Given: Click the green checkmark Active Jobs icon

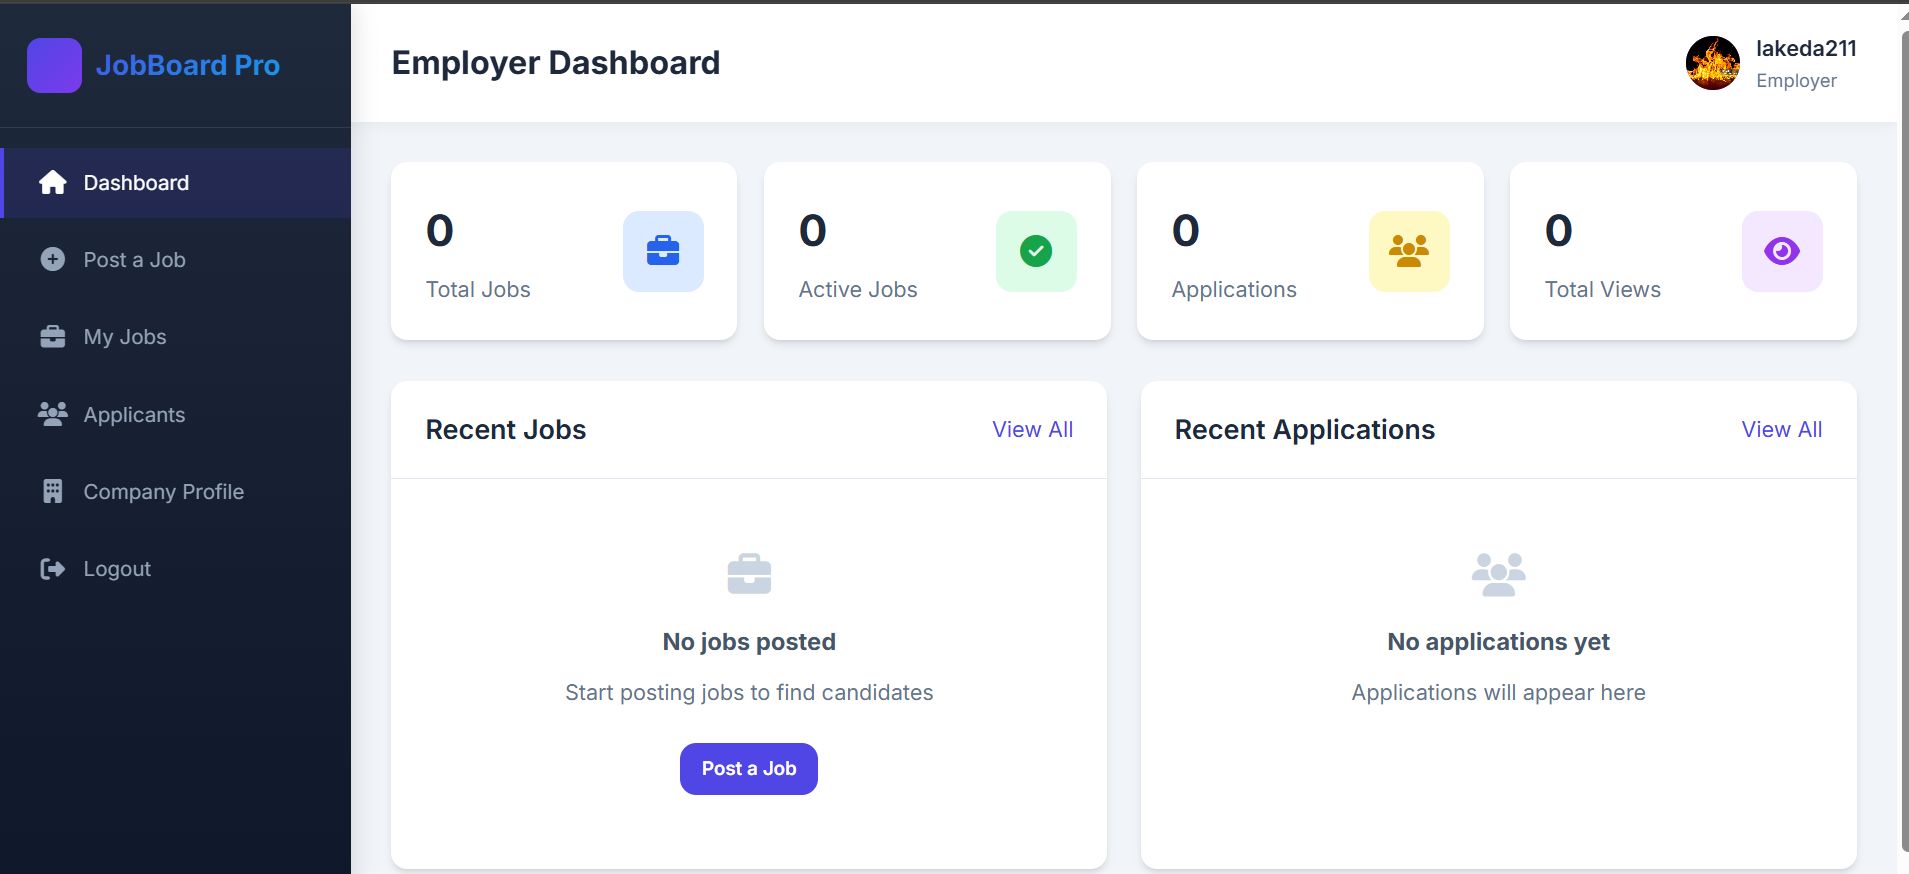Looking at the screenshot, I should [1036, 251].
